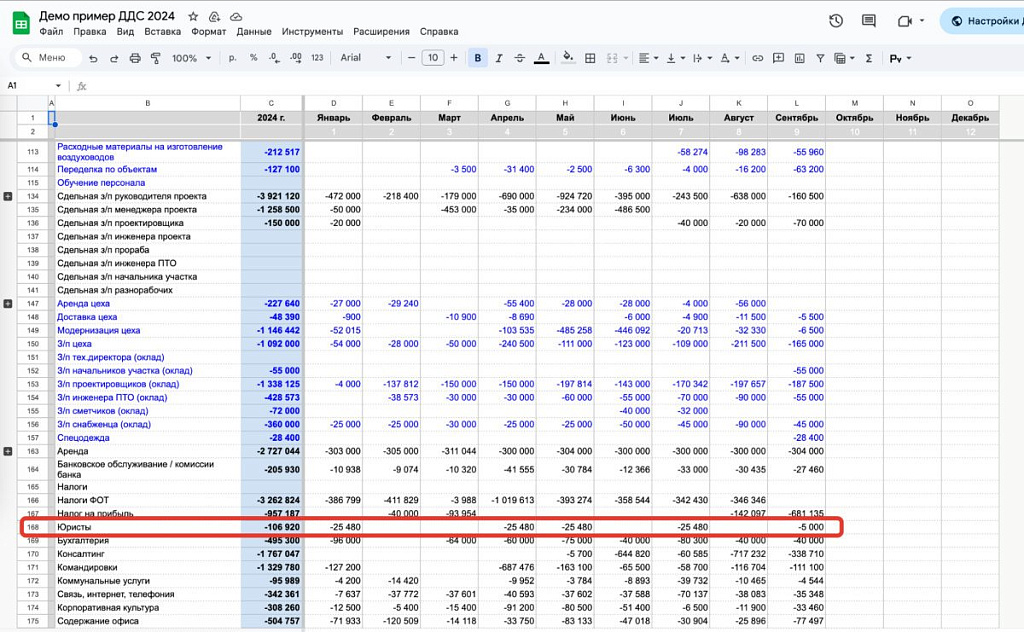Open horizontal align dropdown

click(648, 58)
